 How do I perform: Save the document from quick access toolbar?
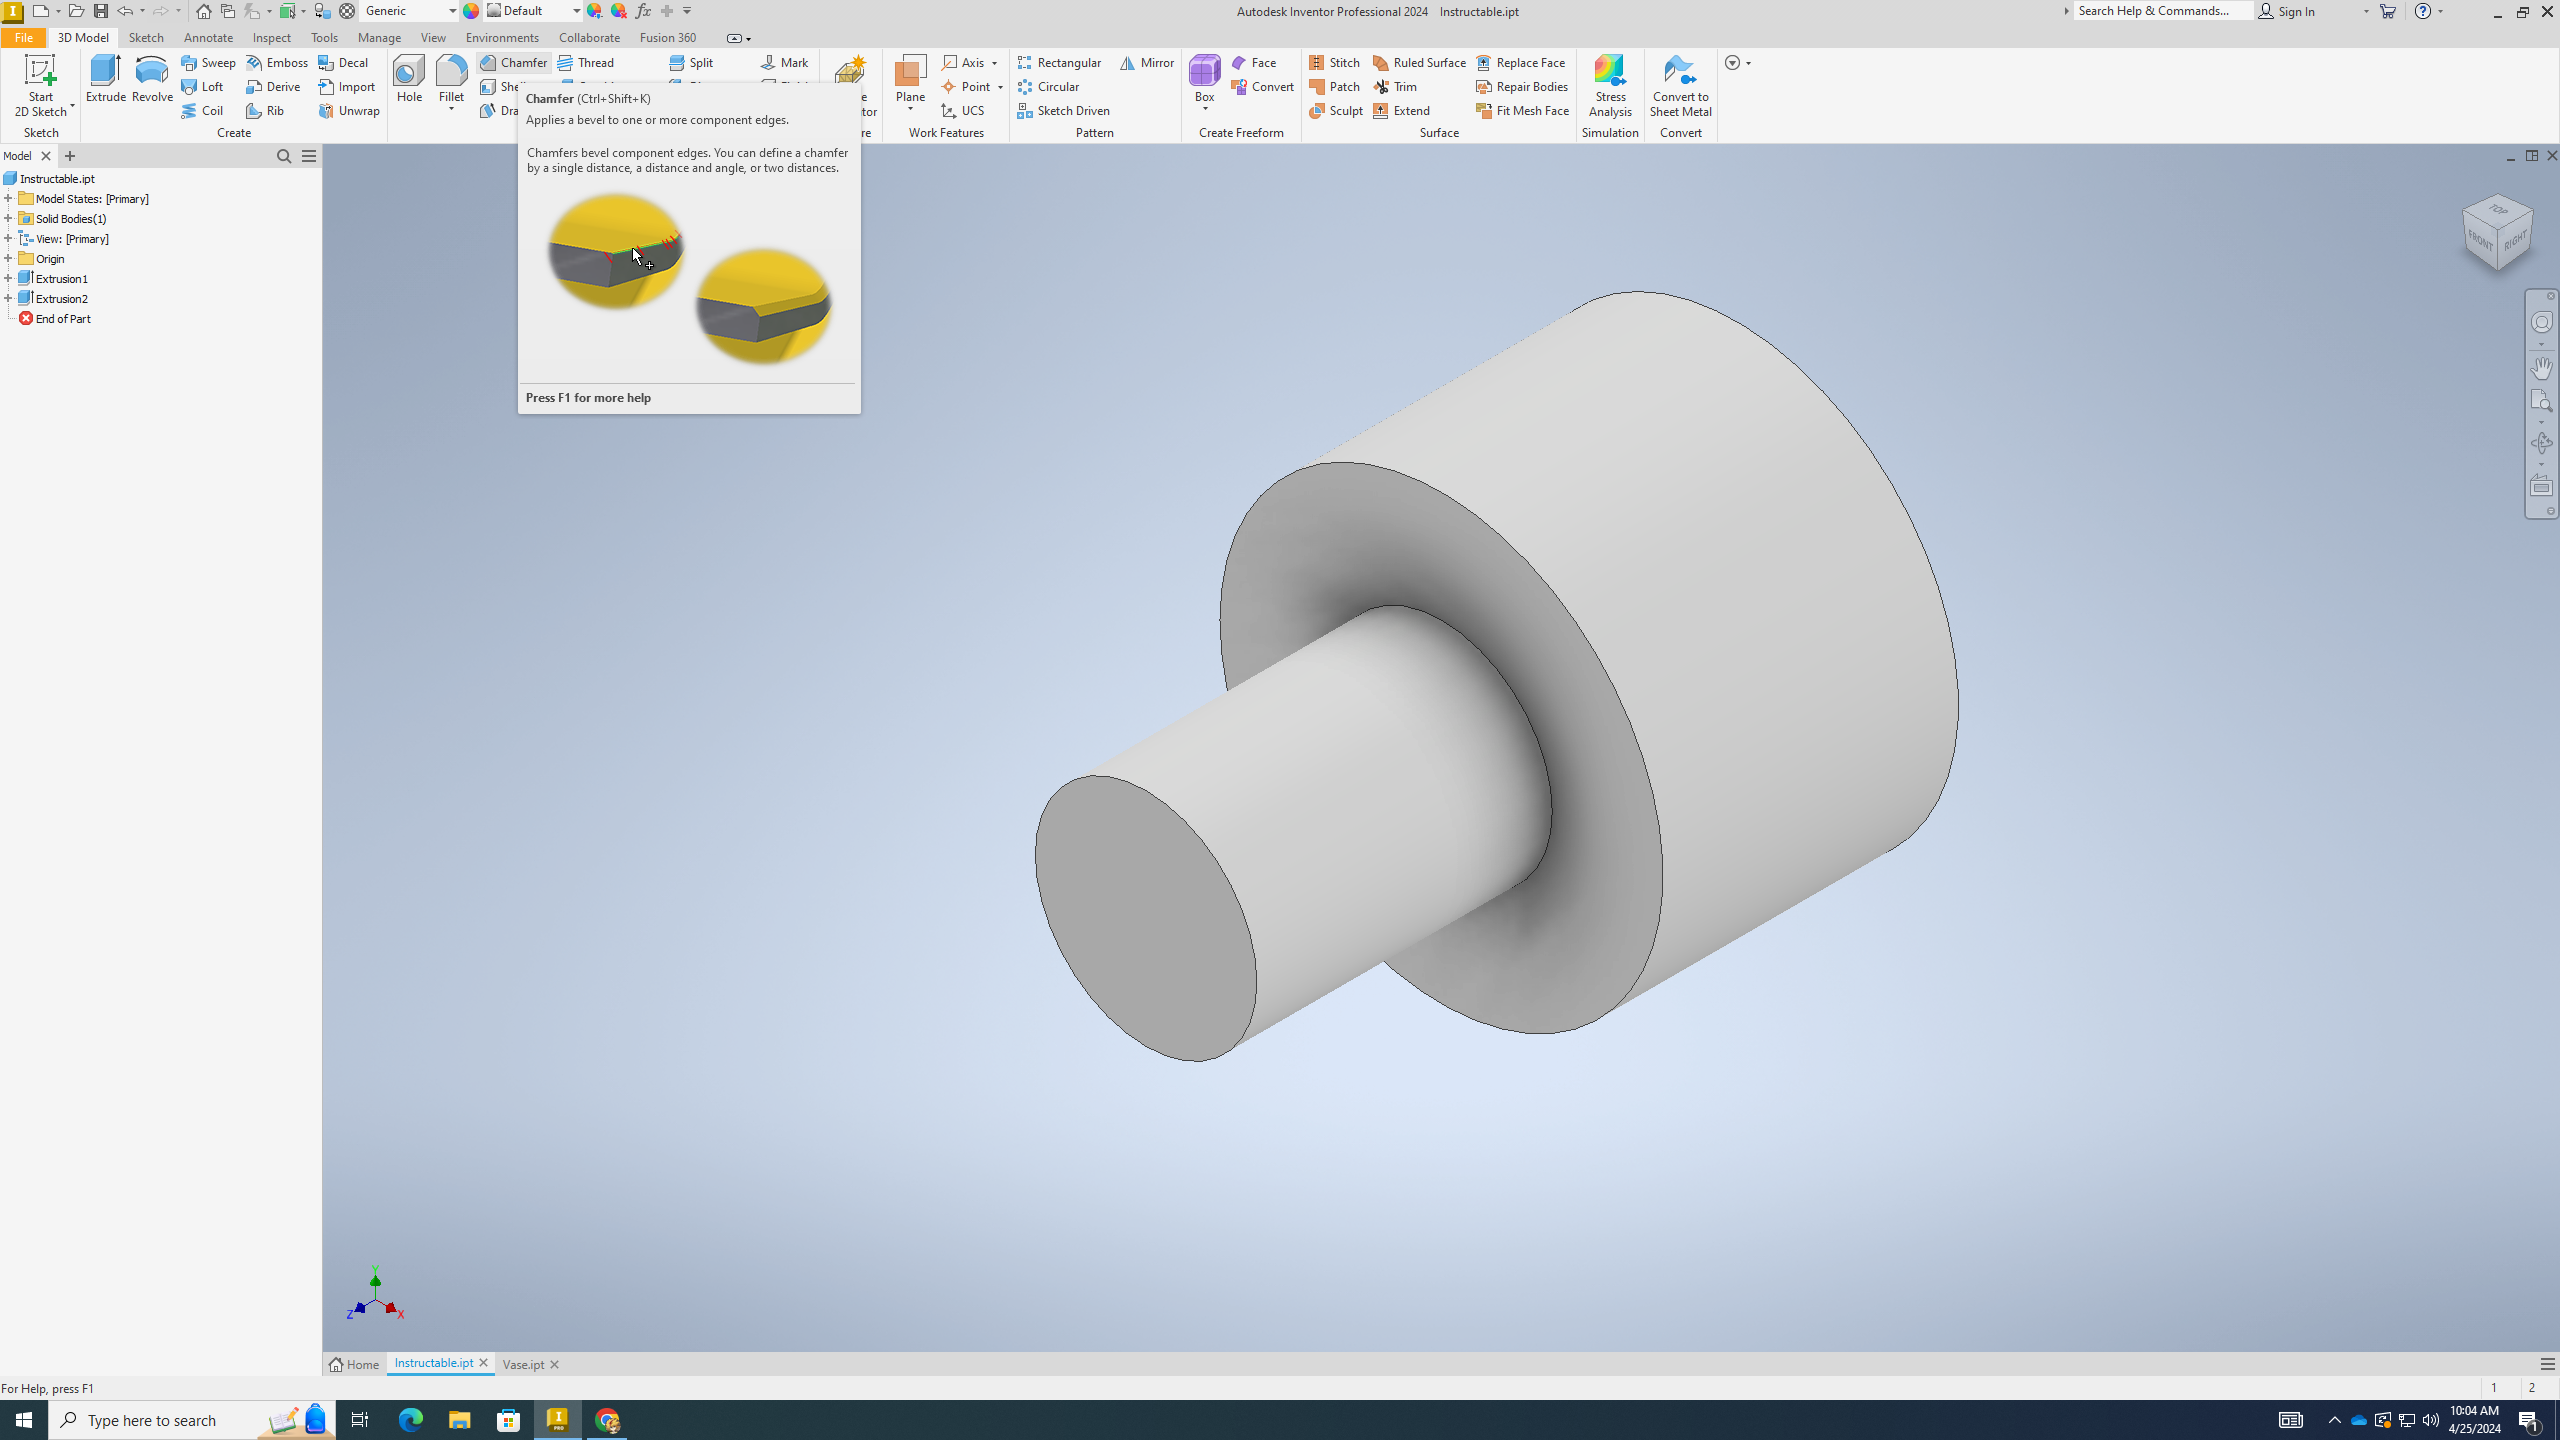(x=101, y=11)
